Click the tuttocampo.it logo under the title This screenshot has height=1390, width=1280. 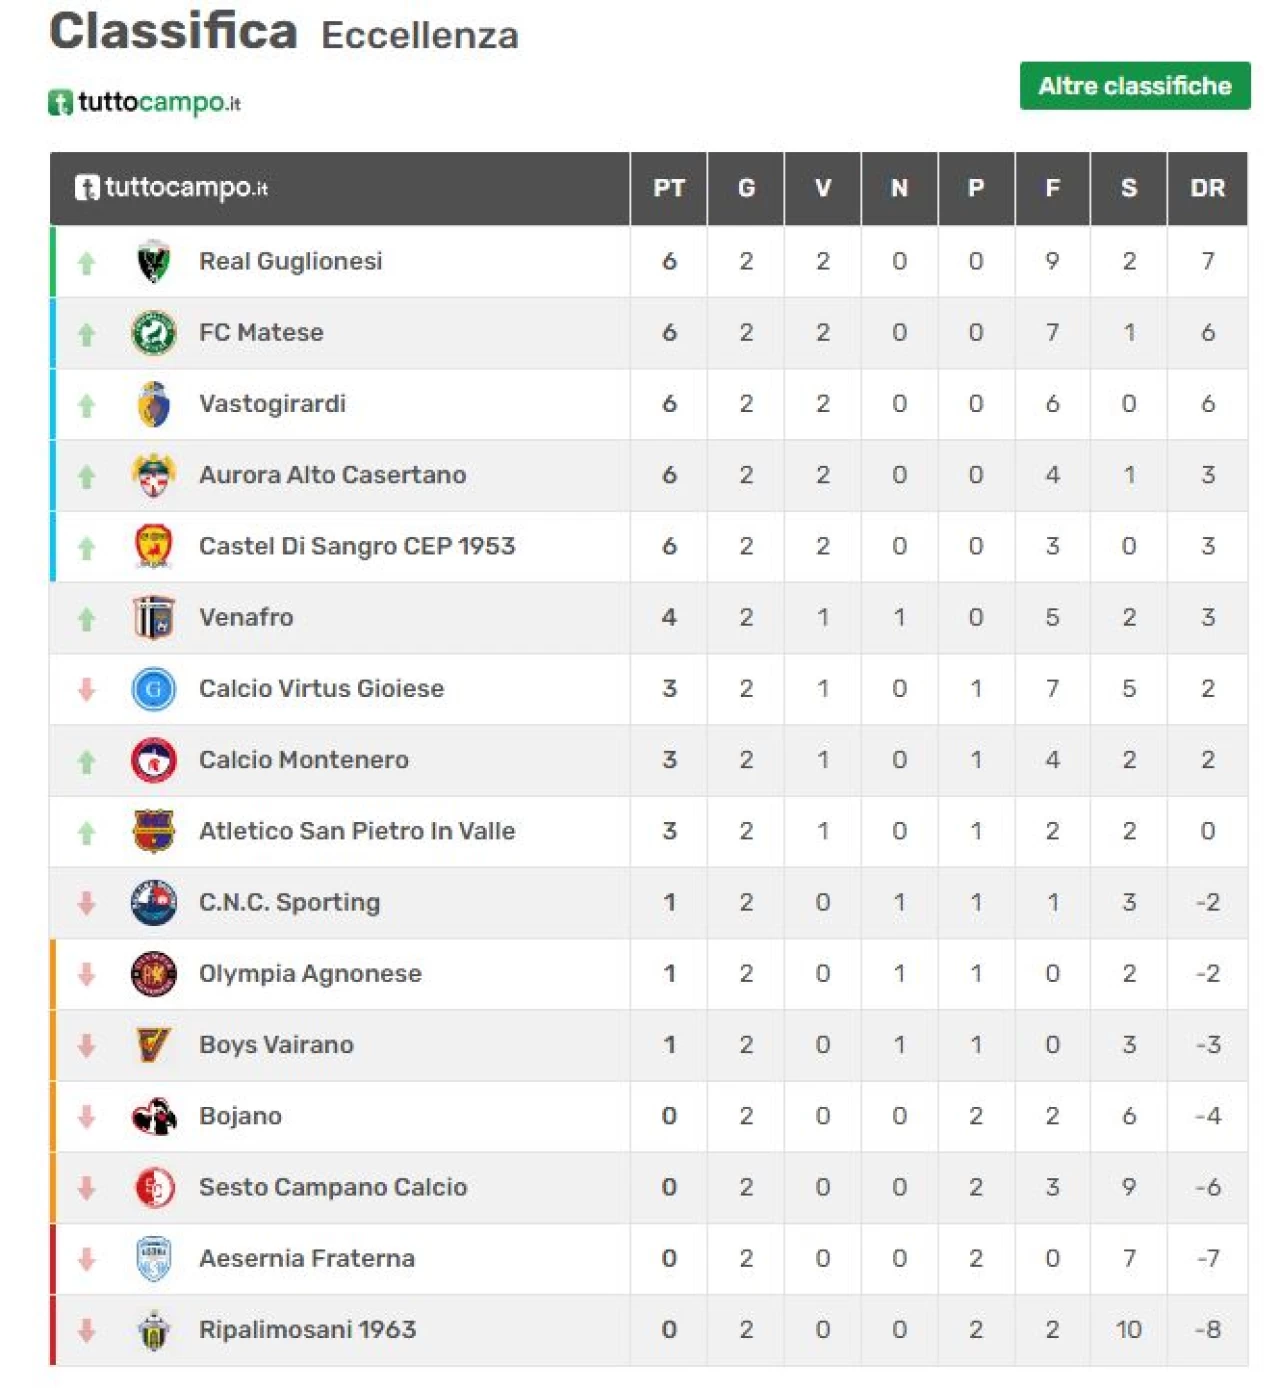pyautogui.click(x=145, y=102)
